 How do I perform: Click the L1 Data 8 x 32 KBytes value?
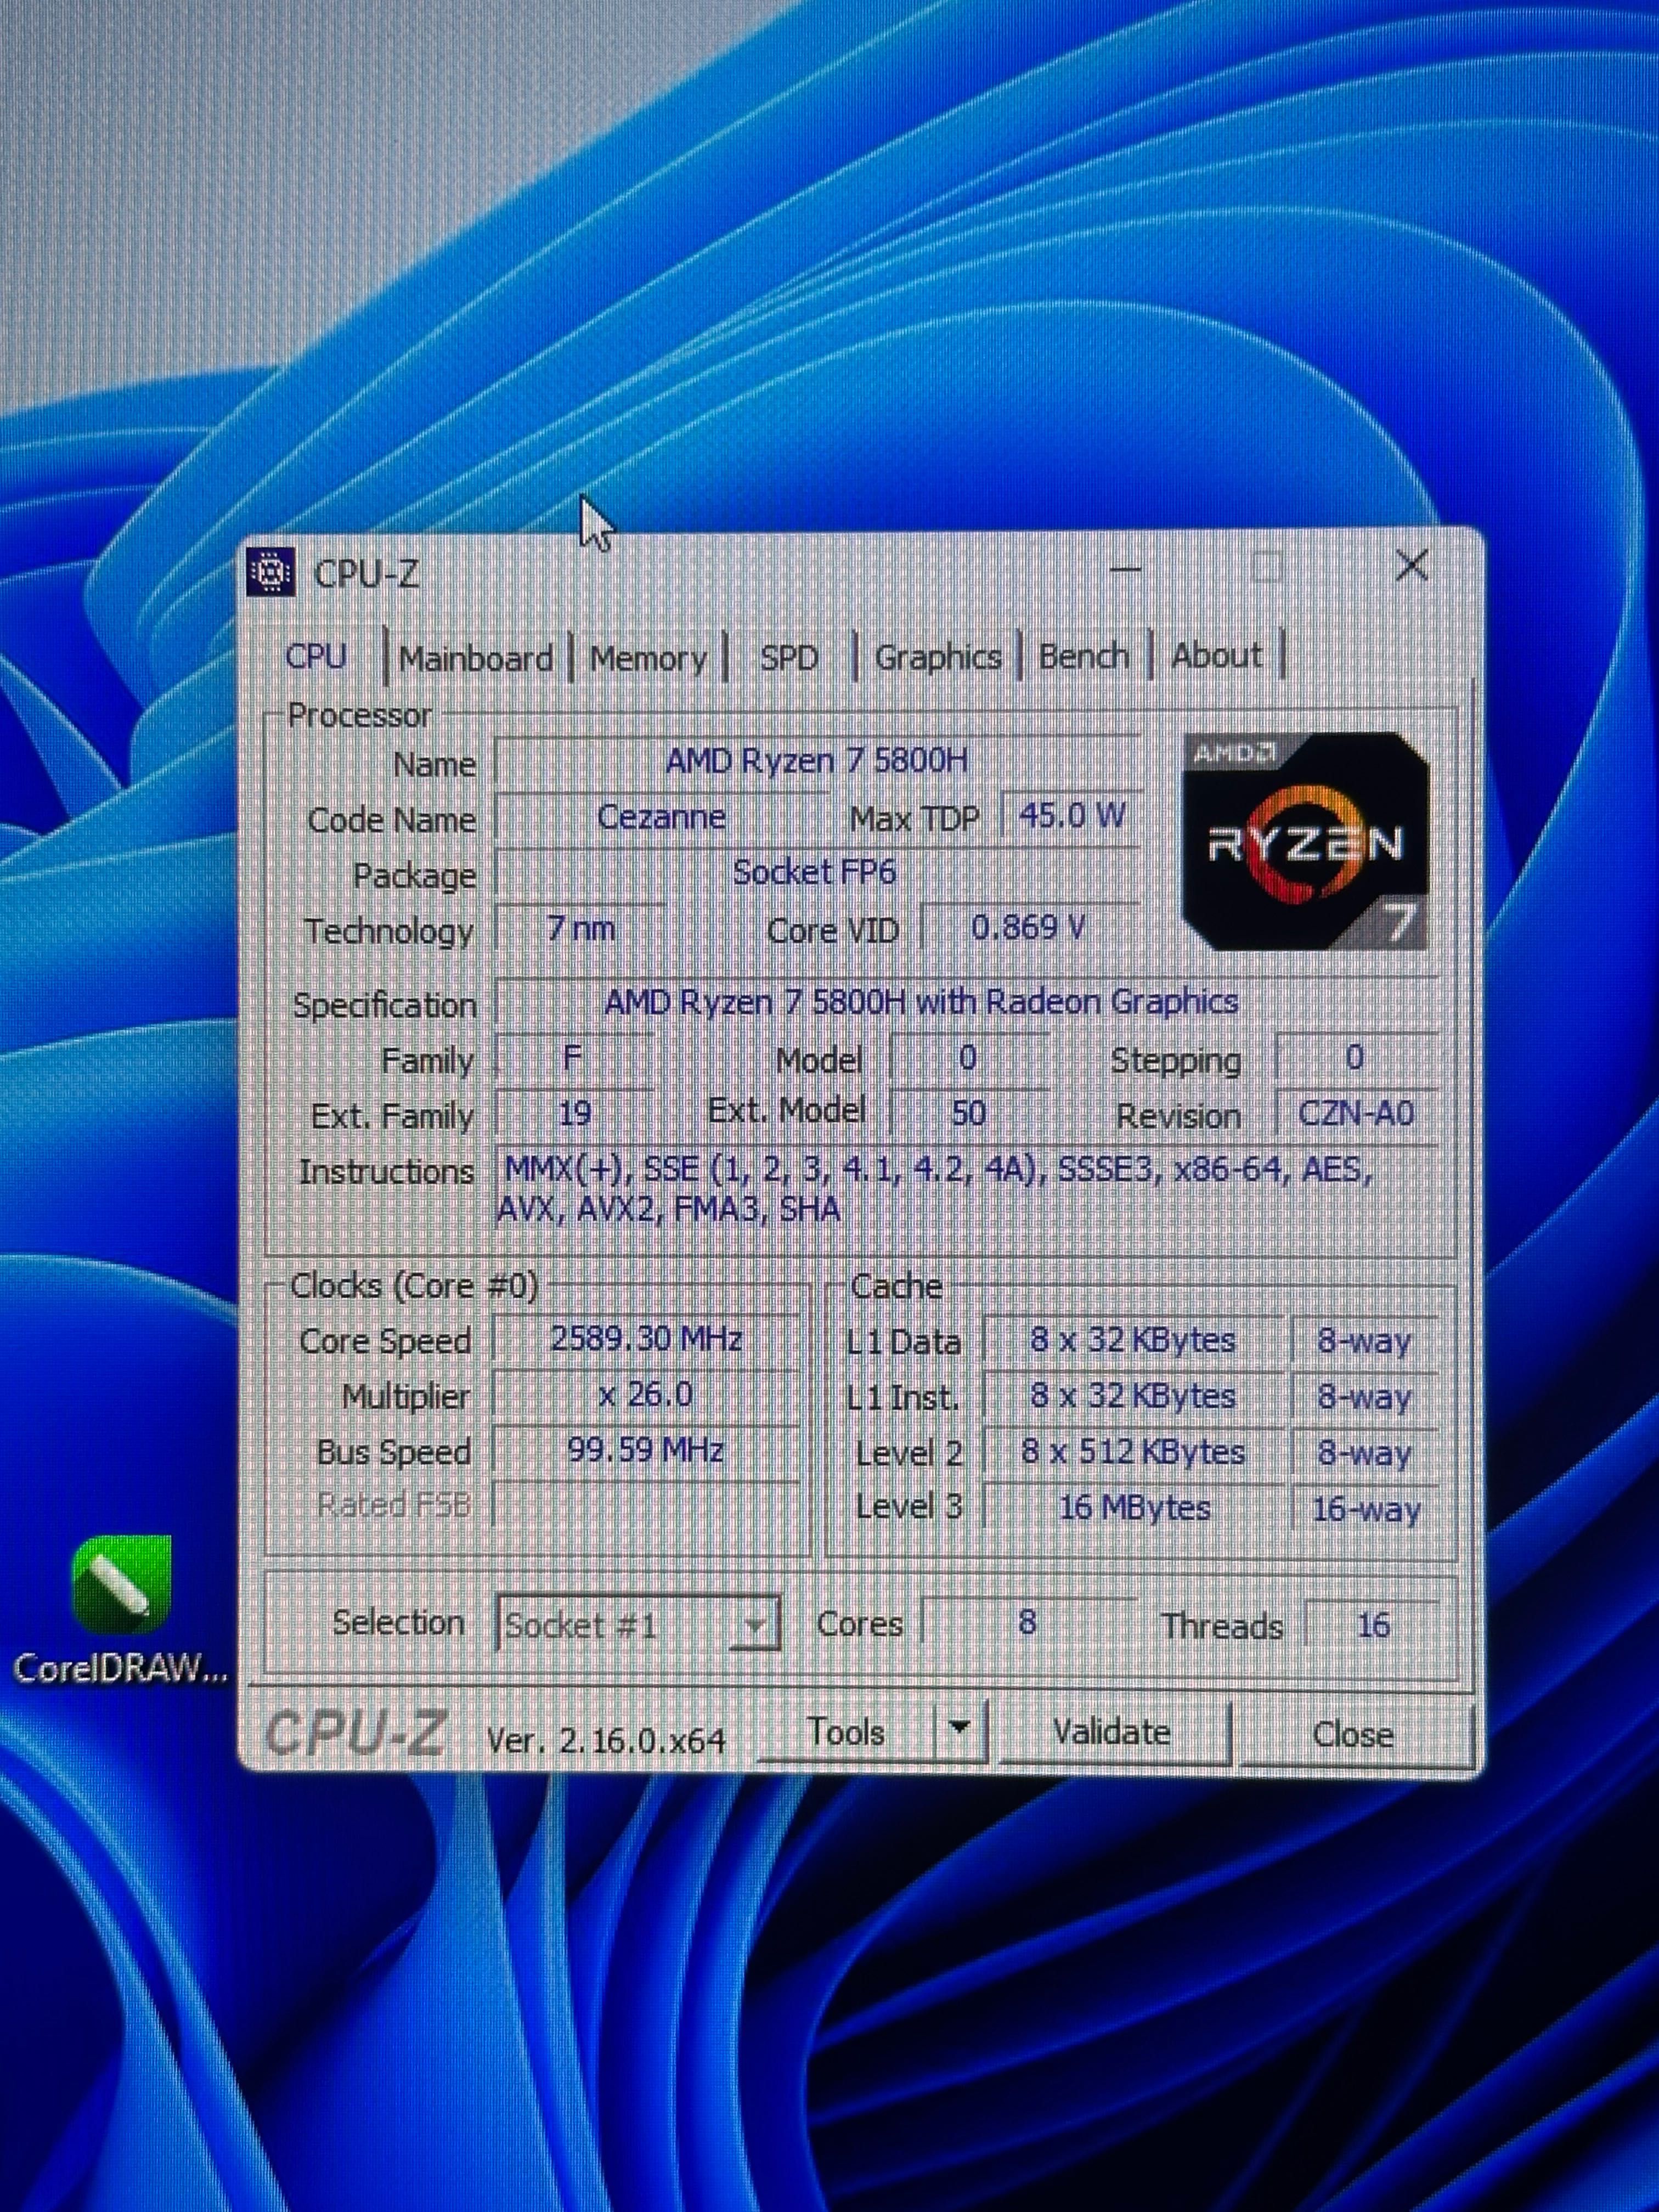click(1133, 1340)
